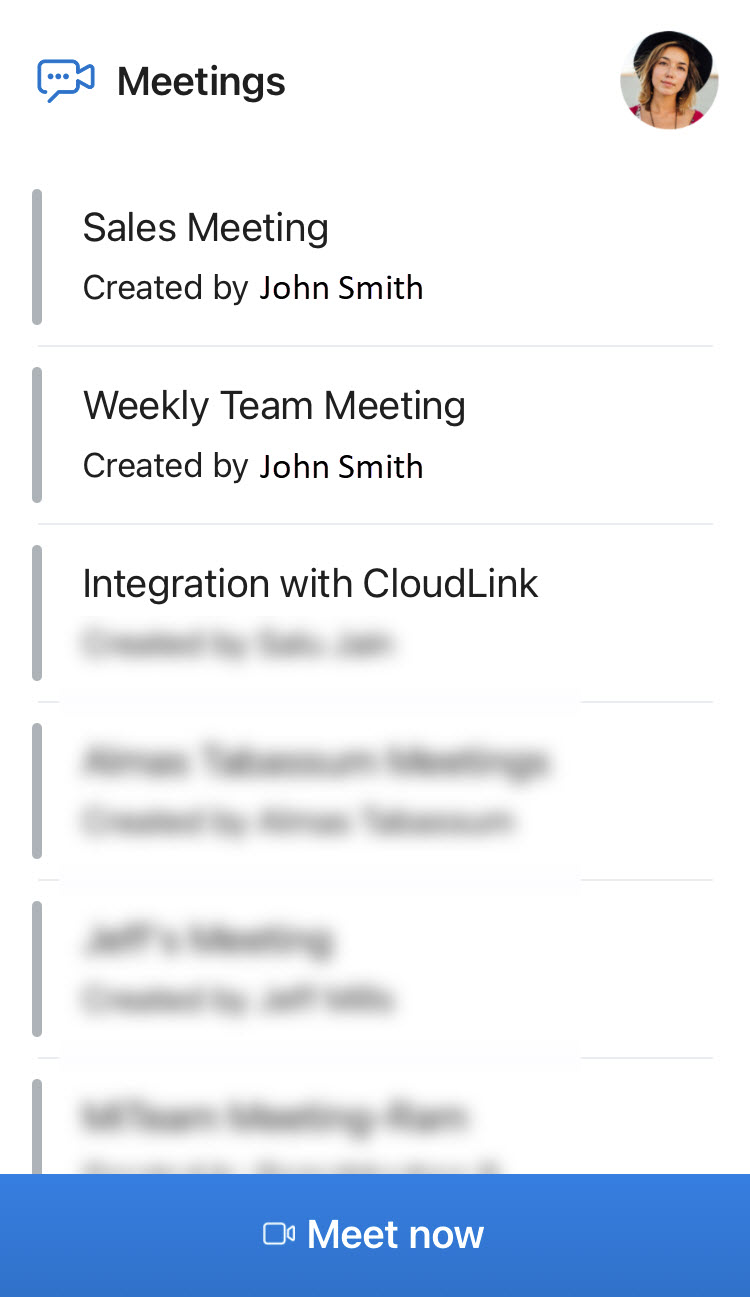Click "Created by John Smith" under Weekly Team Meeting

pyautogui.click(x=253, y=466)
